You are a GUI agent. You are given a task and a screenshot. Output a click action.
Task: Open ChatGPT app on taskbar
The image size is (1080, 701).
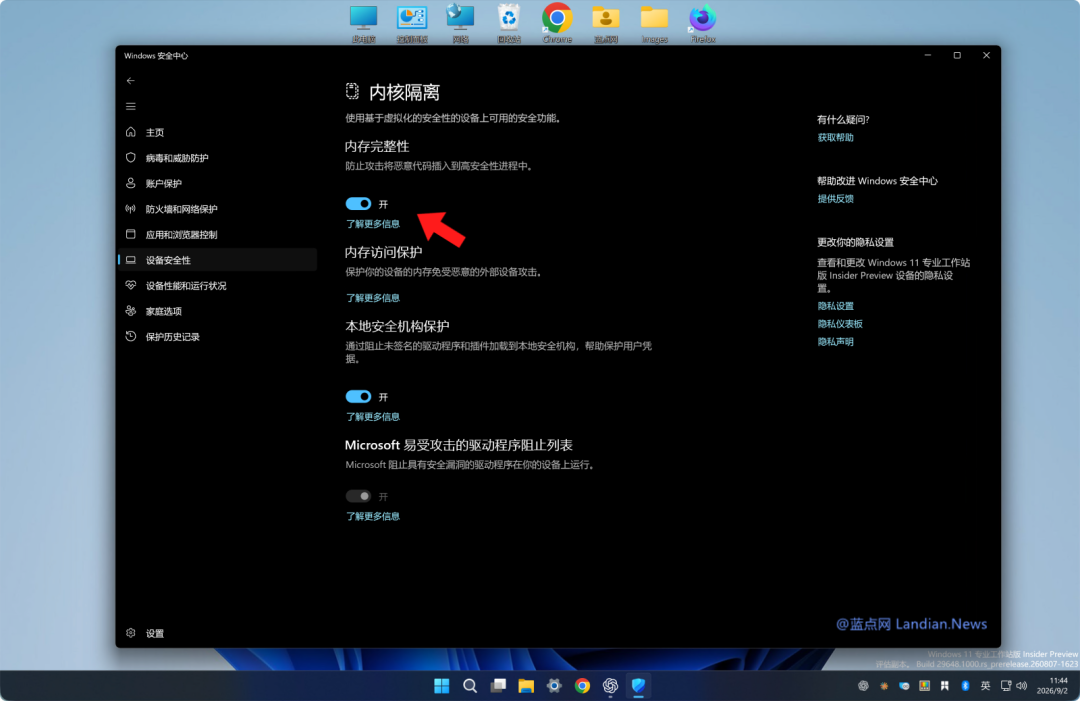[610, 686]
